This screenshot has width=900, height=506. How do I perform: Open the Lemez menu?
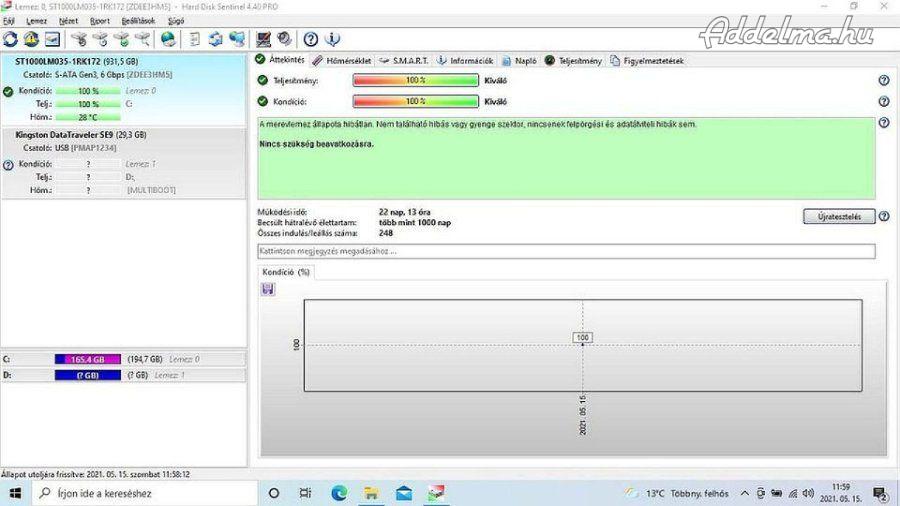point(36,20)
